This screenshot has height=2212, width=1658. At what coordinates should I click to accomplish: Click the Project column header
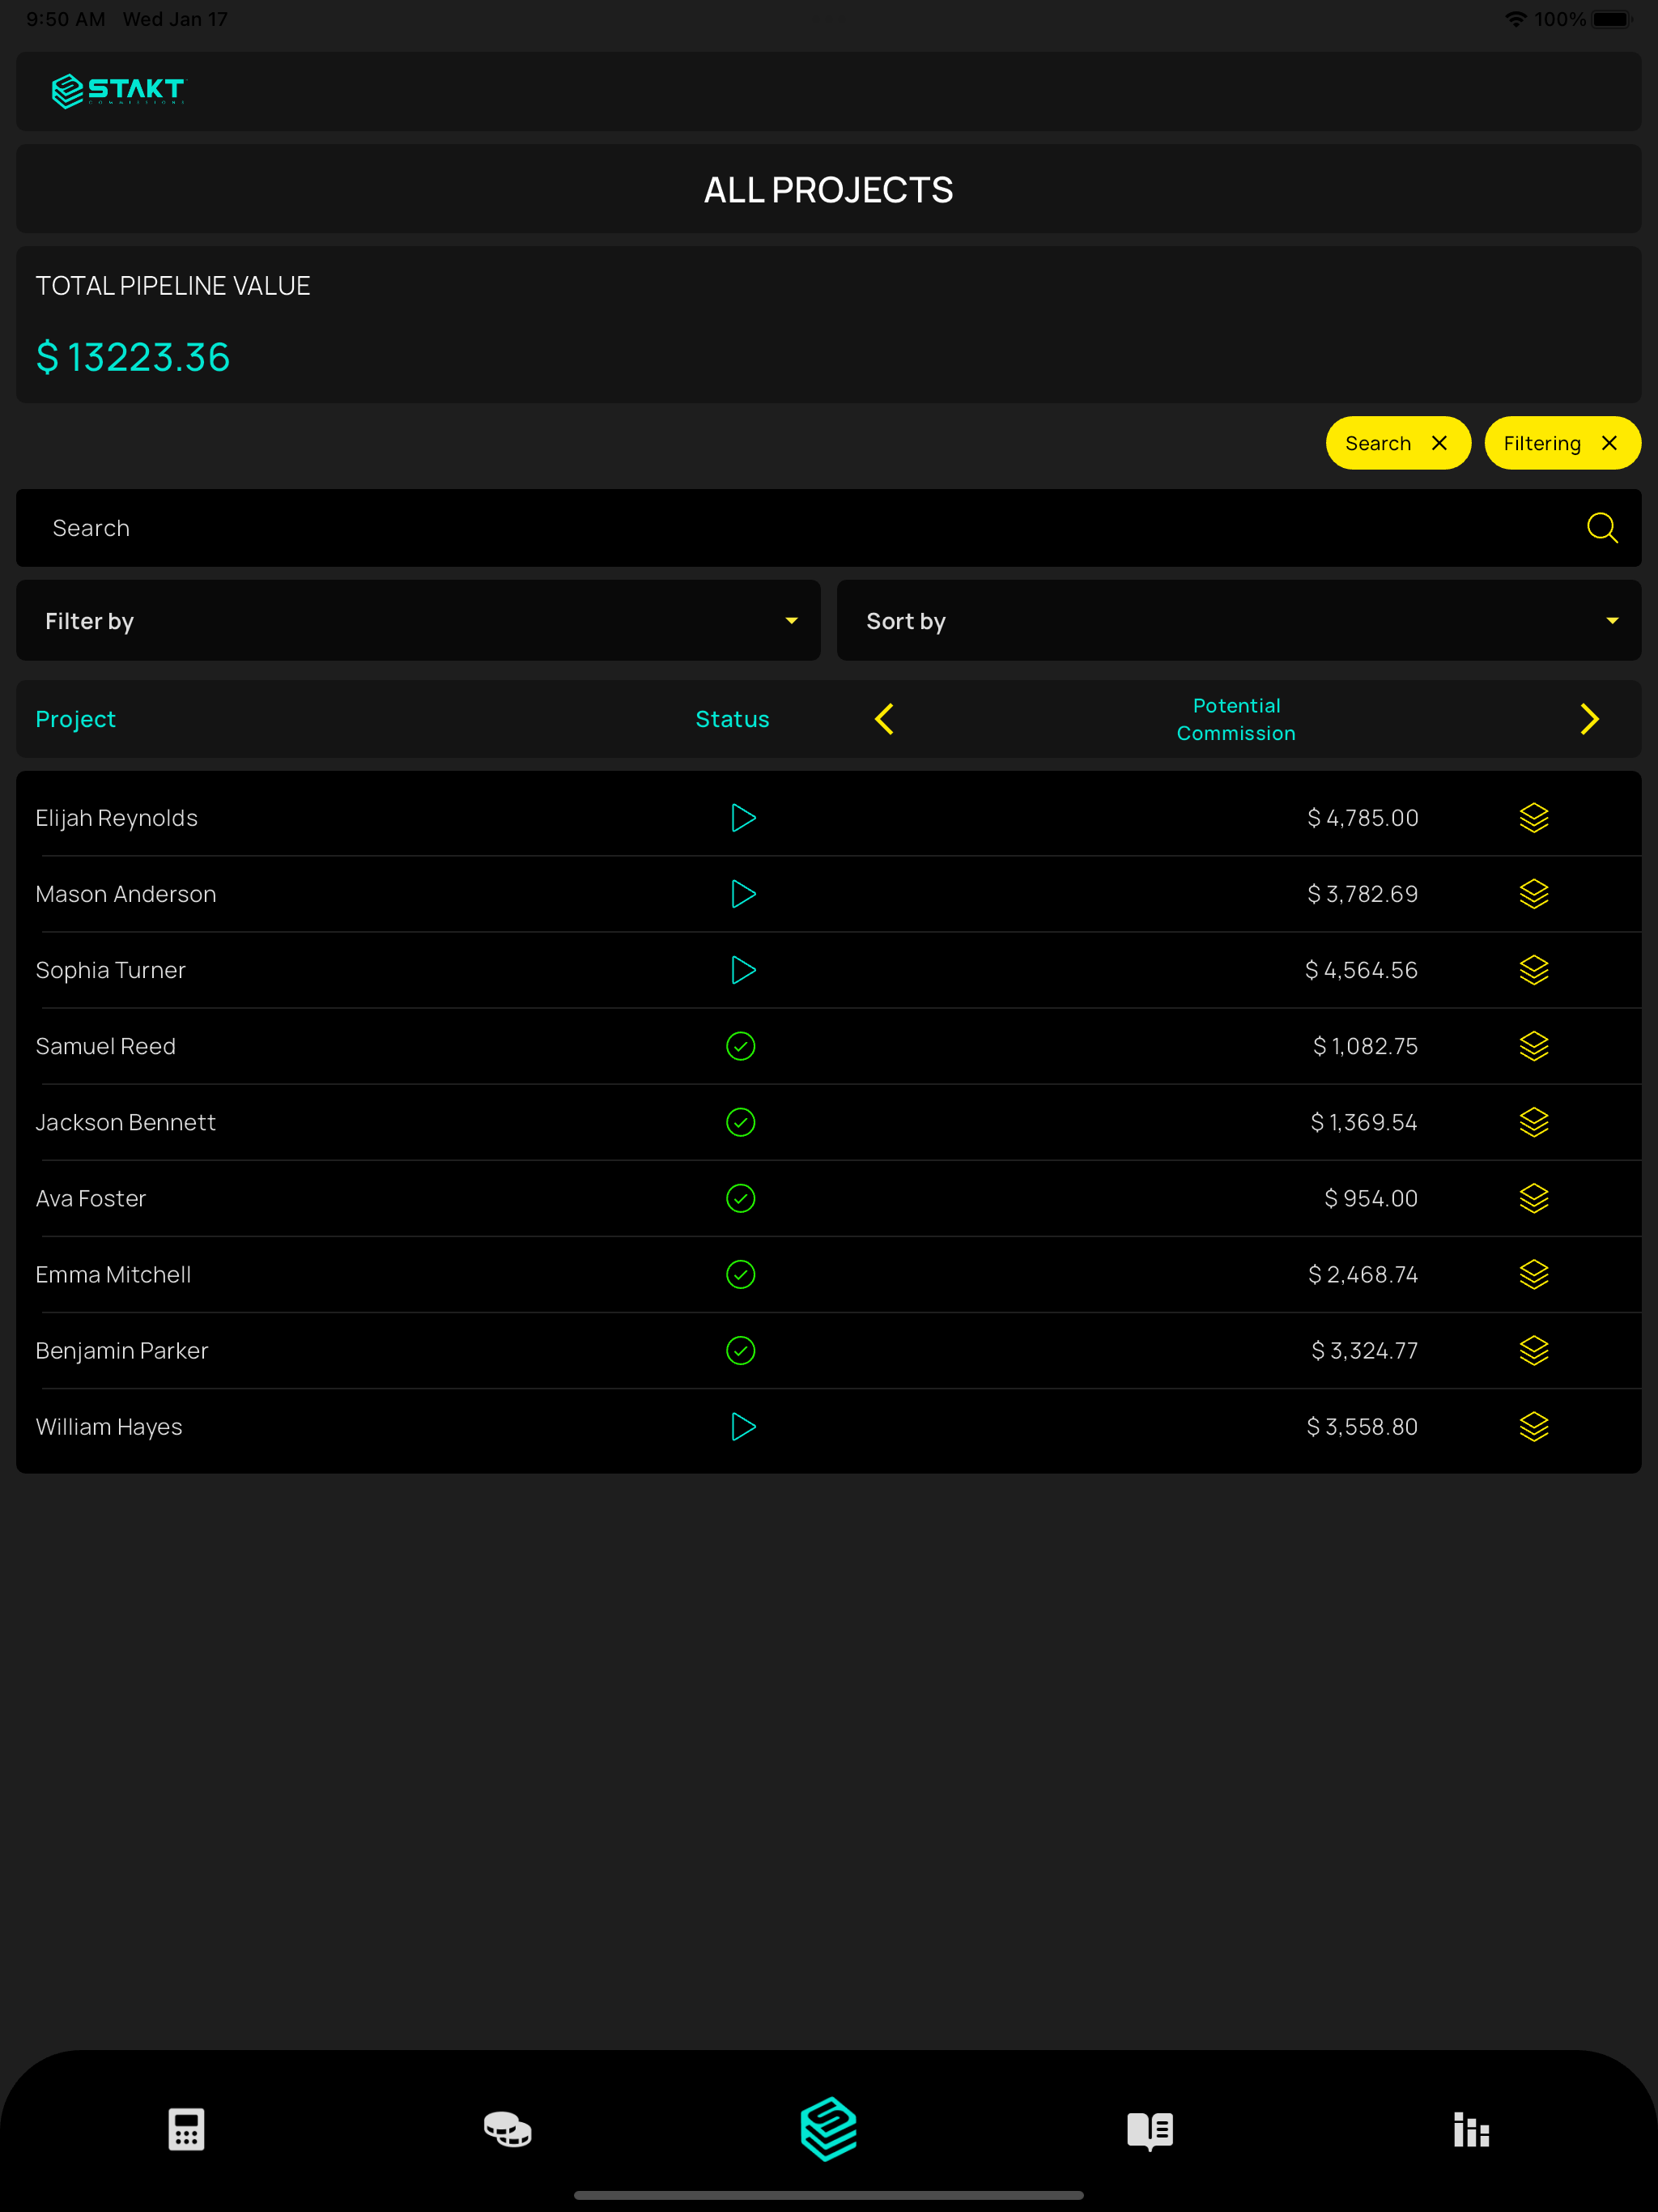point(75,719)
